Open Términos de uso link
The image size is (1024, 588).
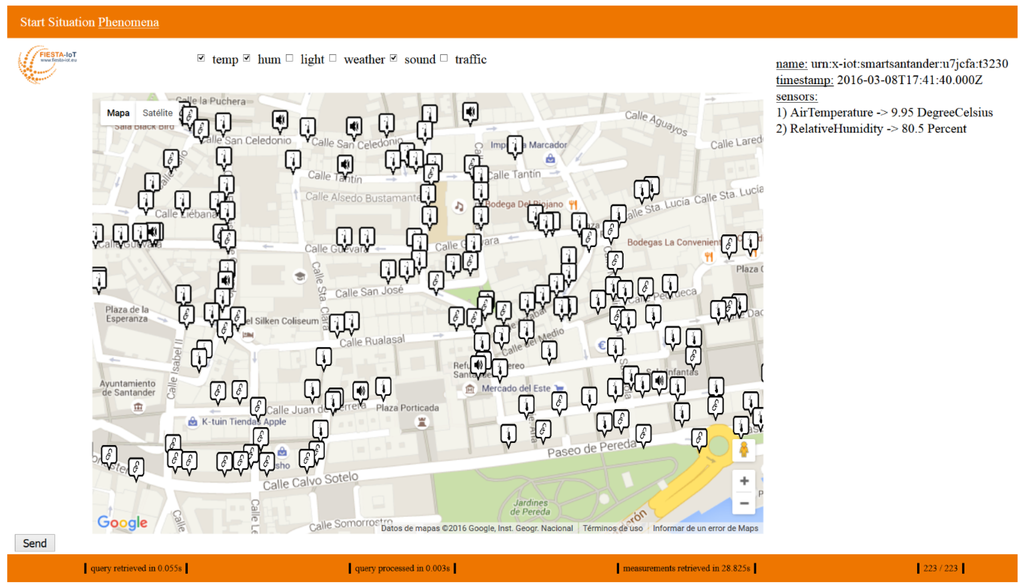[x=613, y=528]
